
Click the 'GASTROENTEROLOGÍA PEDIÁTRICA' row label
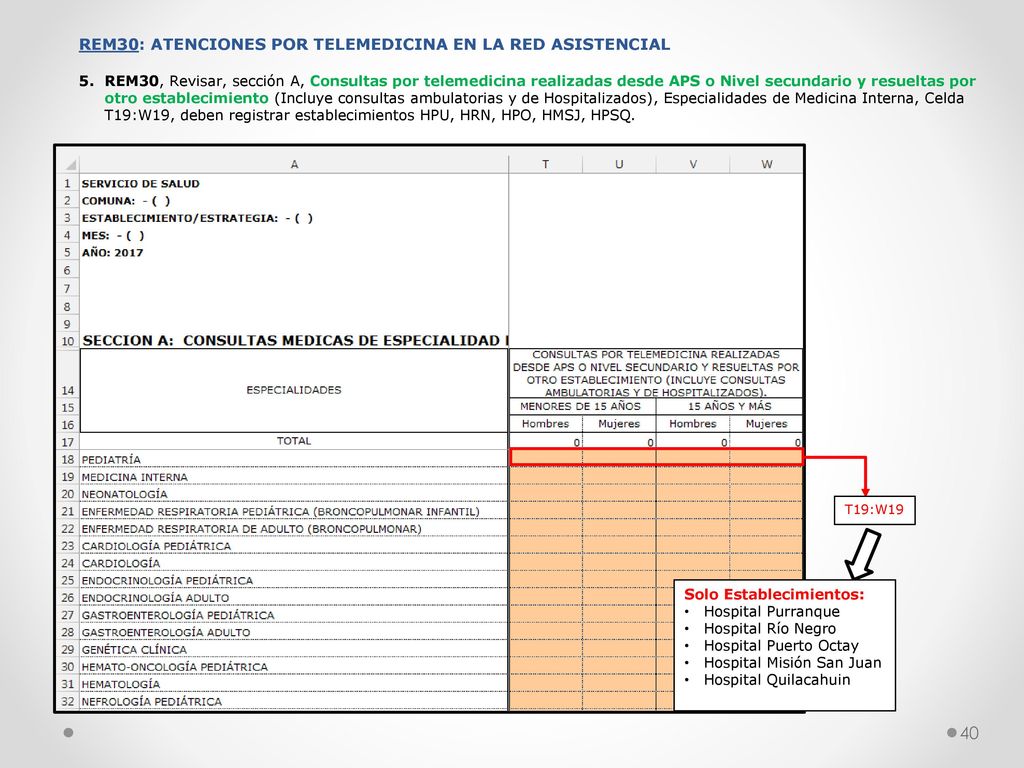point(178,615)
